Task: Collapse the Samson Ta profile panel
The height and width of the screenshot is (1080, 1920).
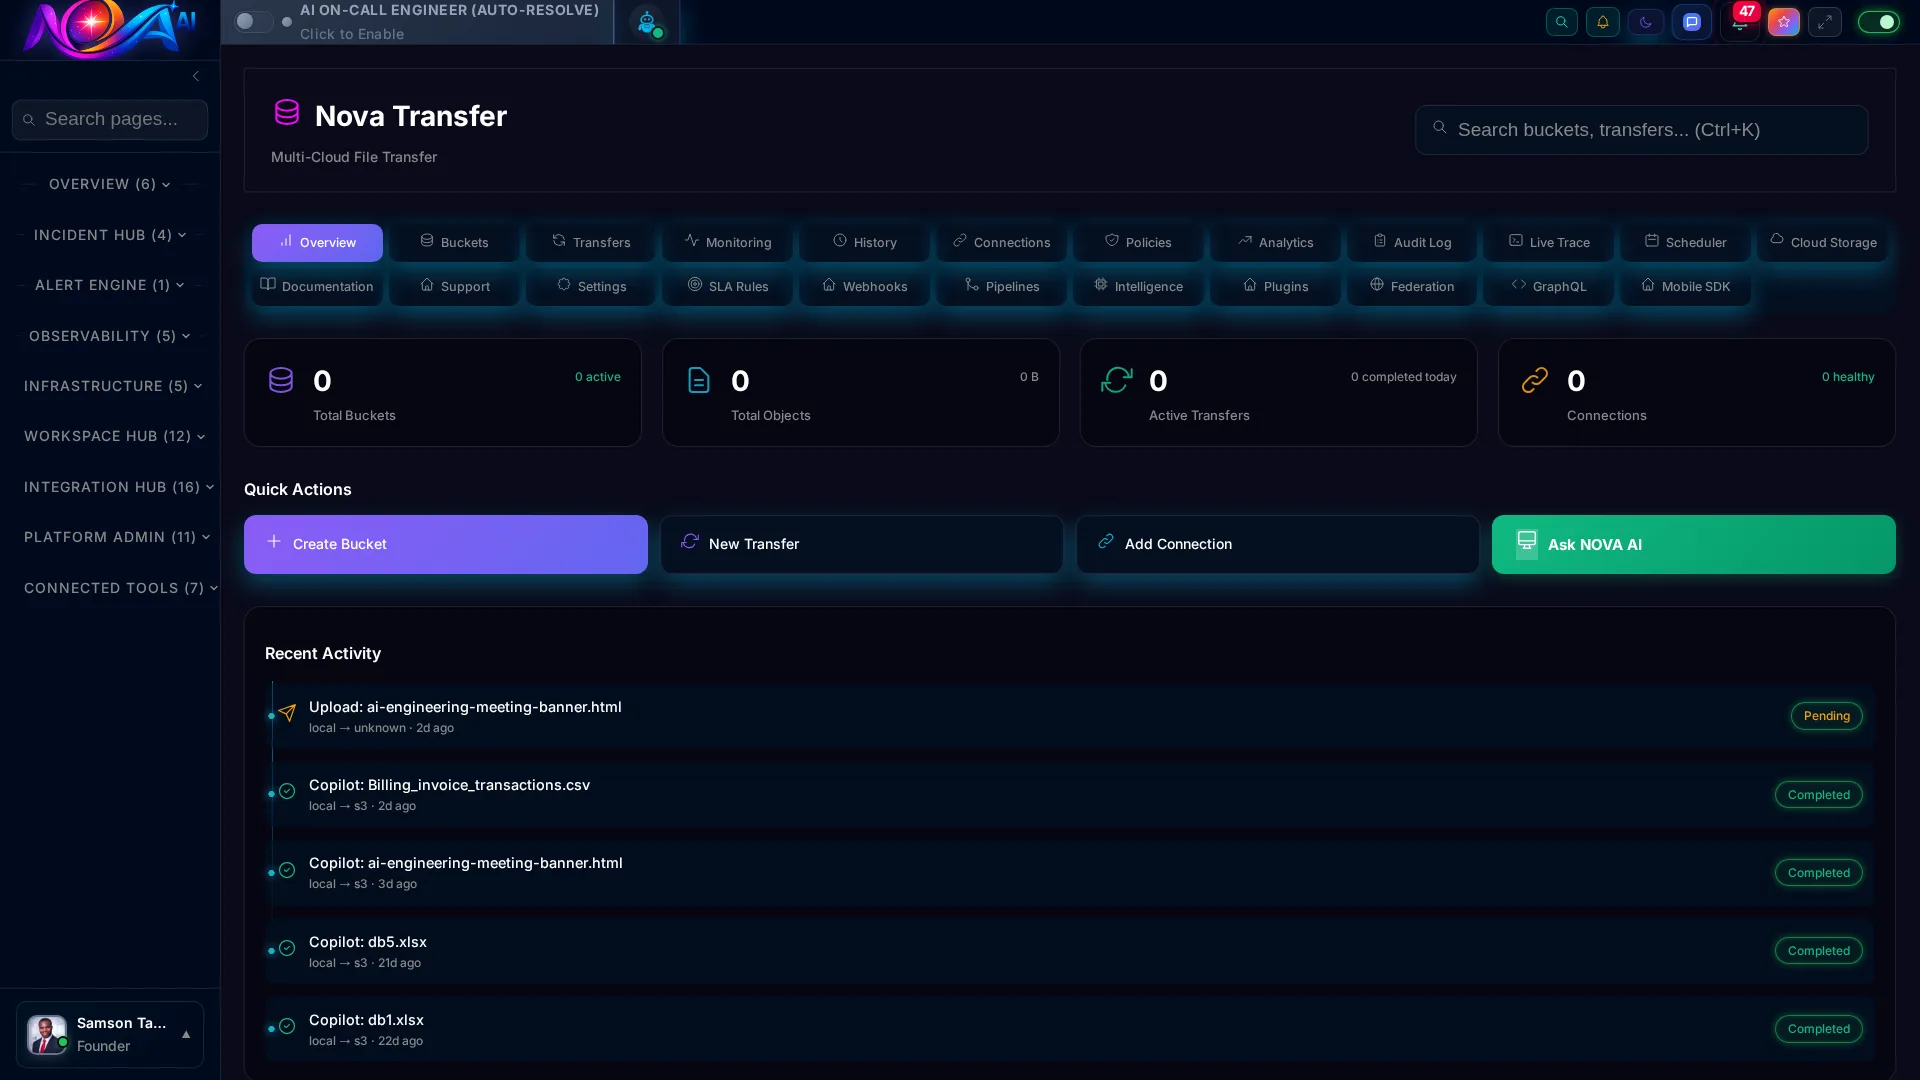Action: (186, 1035)
